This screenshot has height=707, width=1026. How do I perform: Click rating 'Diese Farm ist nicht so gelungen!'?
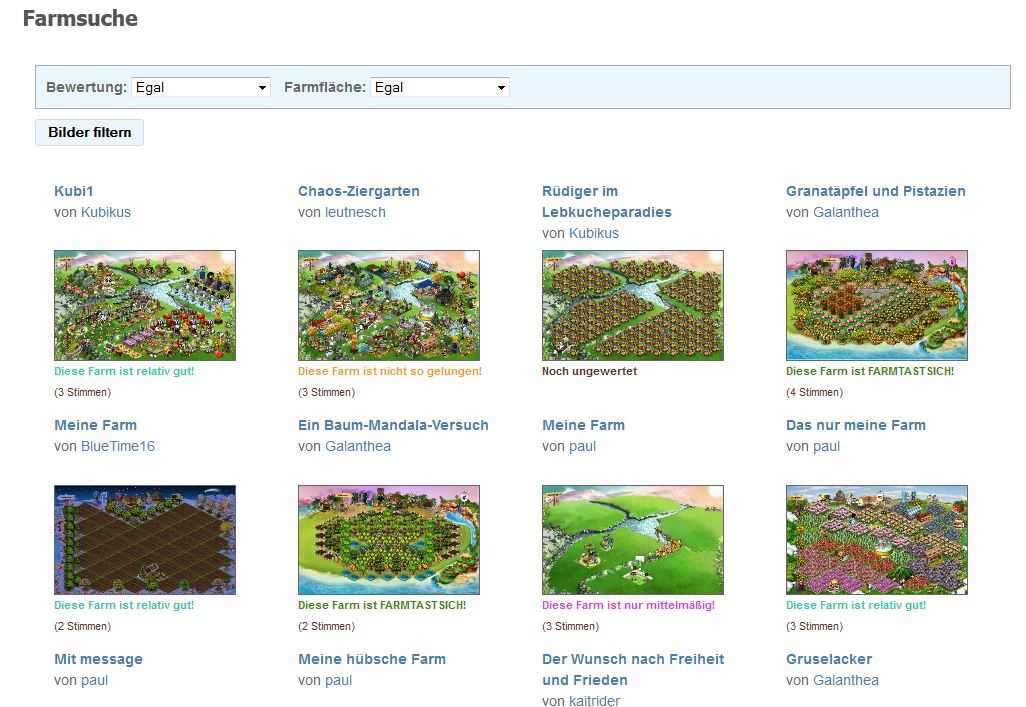click(389, 371)
